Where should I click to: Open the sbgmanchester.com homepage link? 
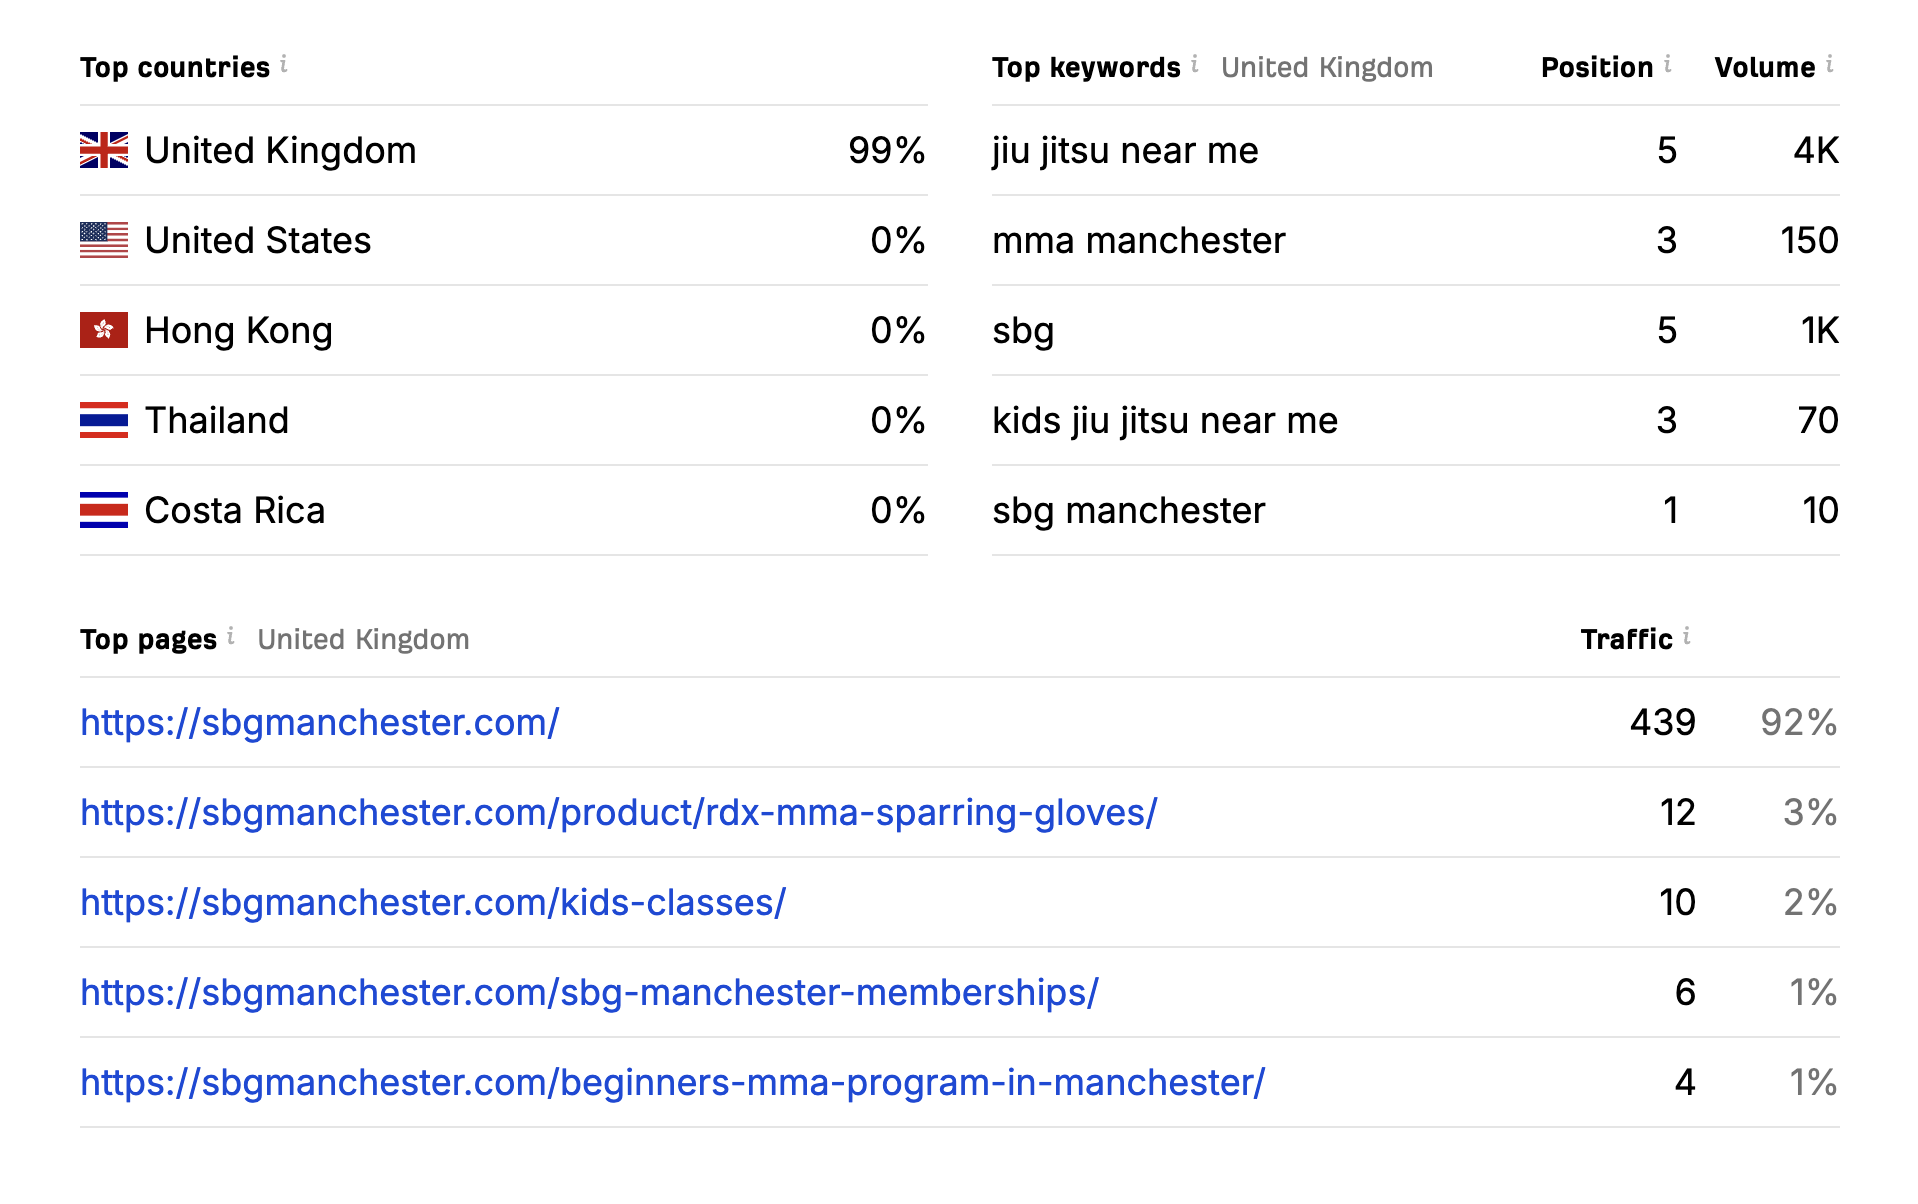tap(320, 723)
